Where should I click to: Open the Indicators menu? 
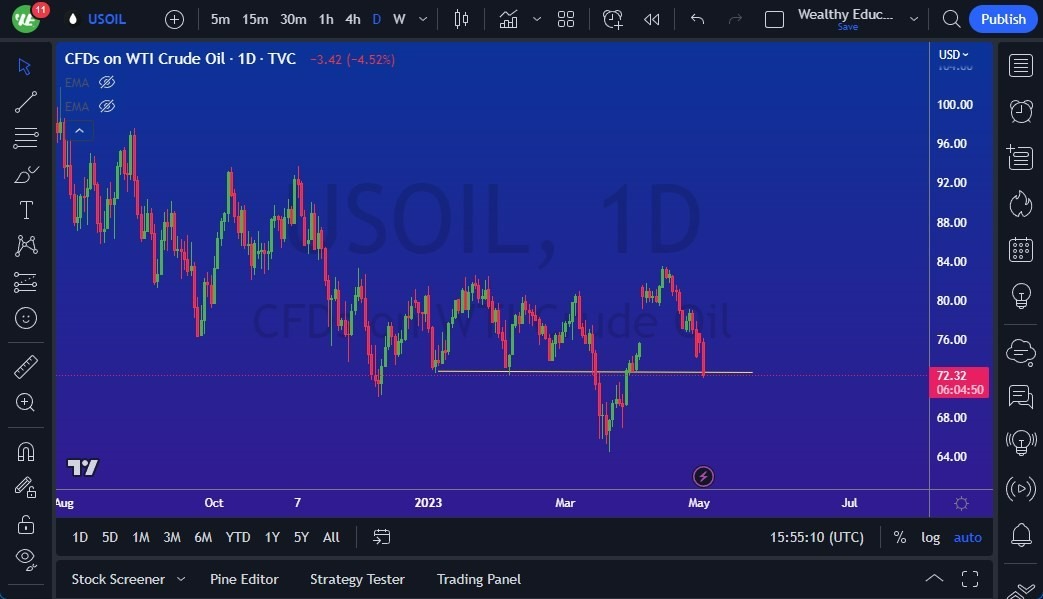click(x=508, y=19)
